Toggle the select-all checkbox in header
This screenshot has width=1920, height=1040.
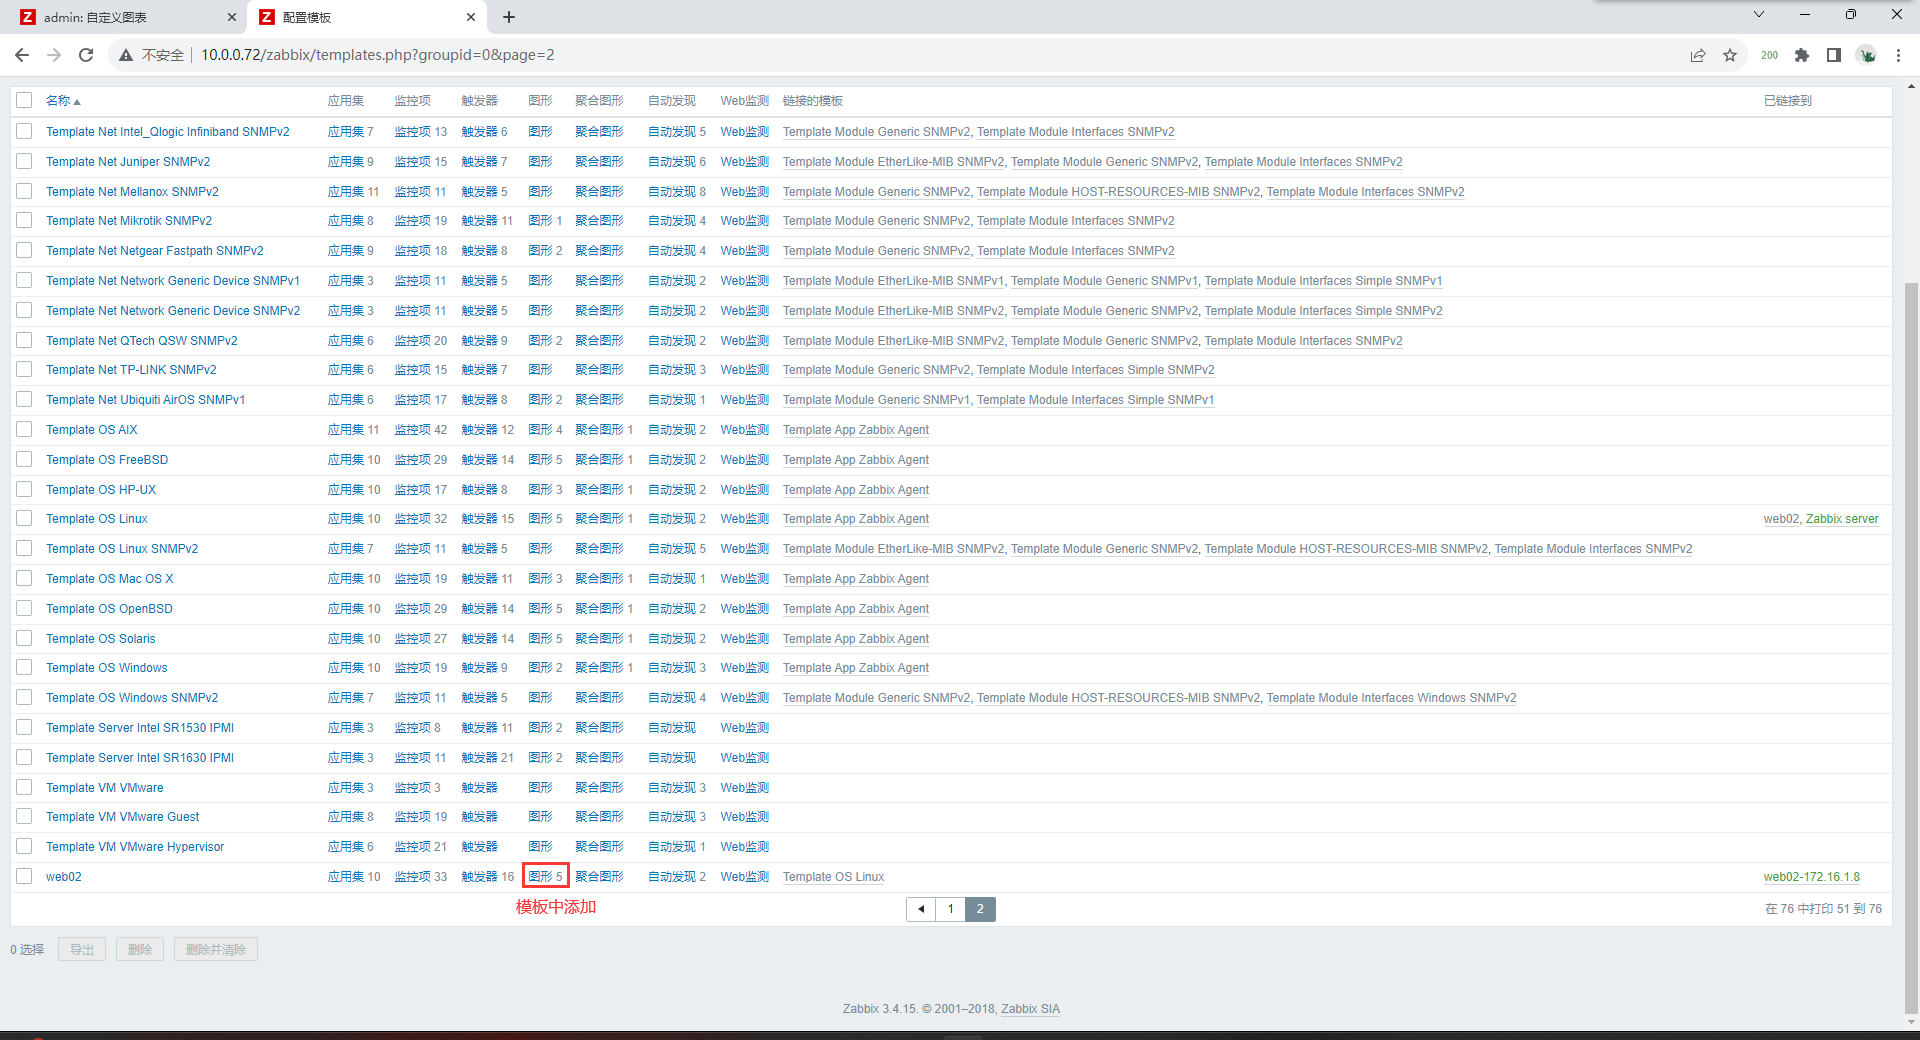tap(24, 100)
